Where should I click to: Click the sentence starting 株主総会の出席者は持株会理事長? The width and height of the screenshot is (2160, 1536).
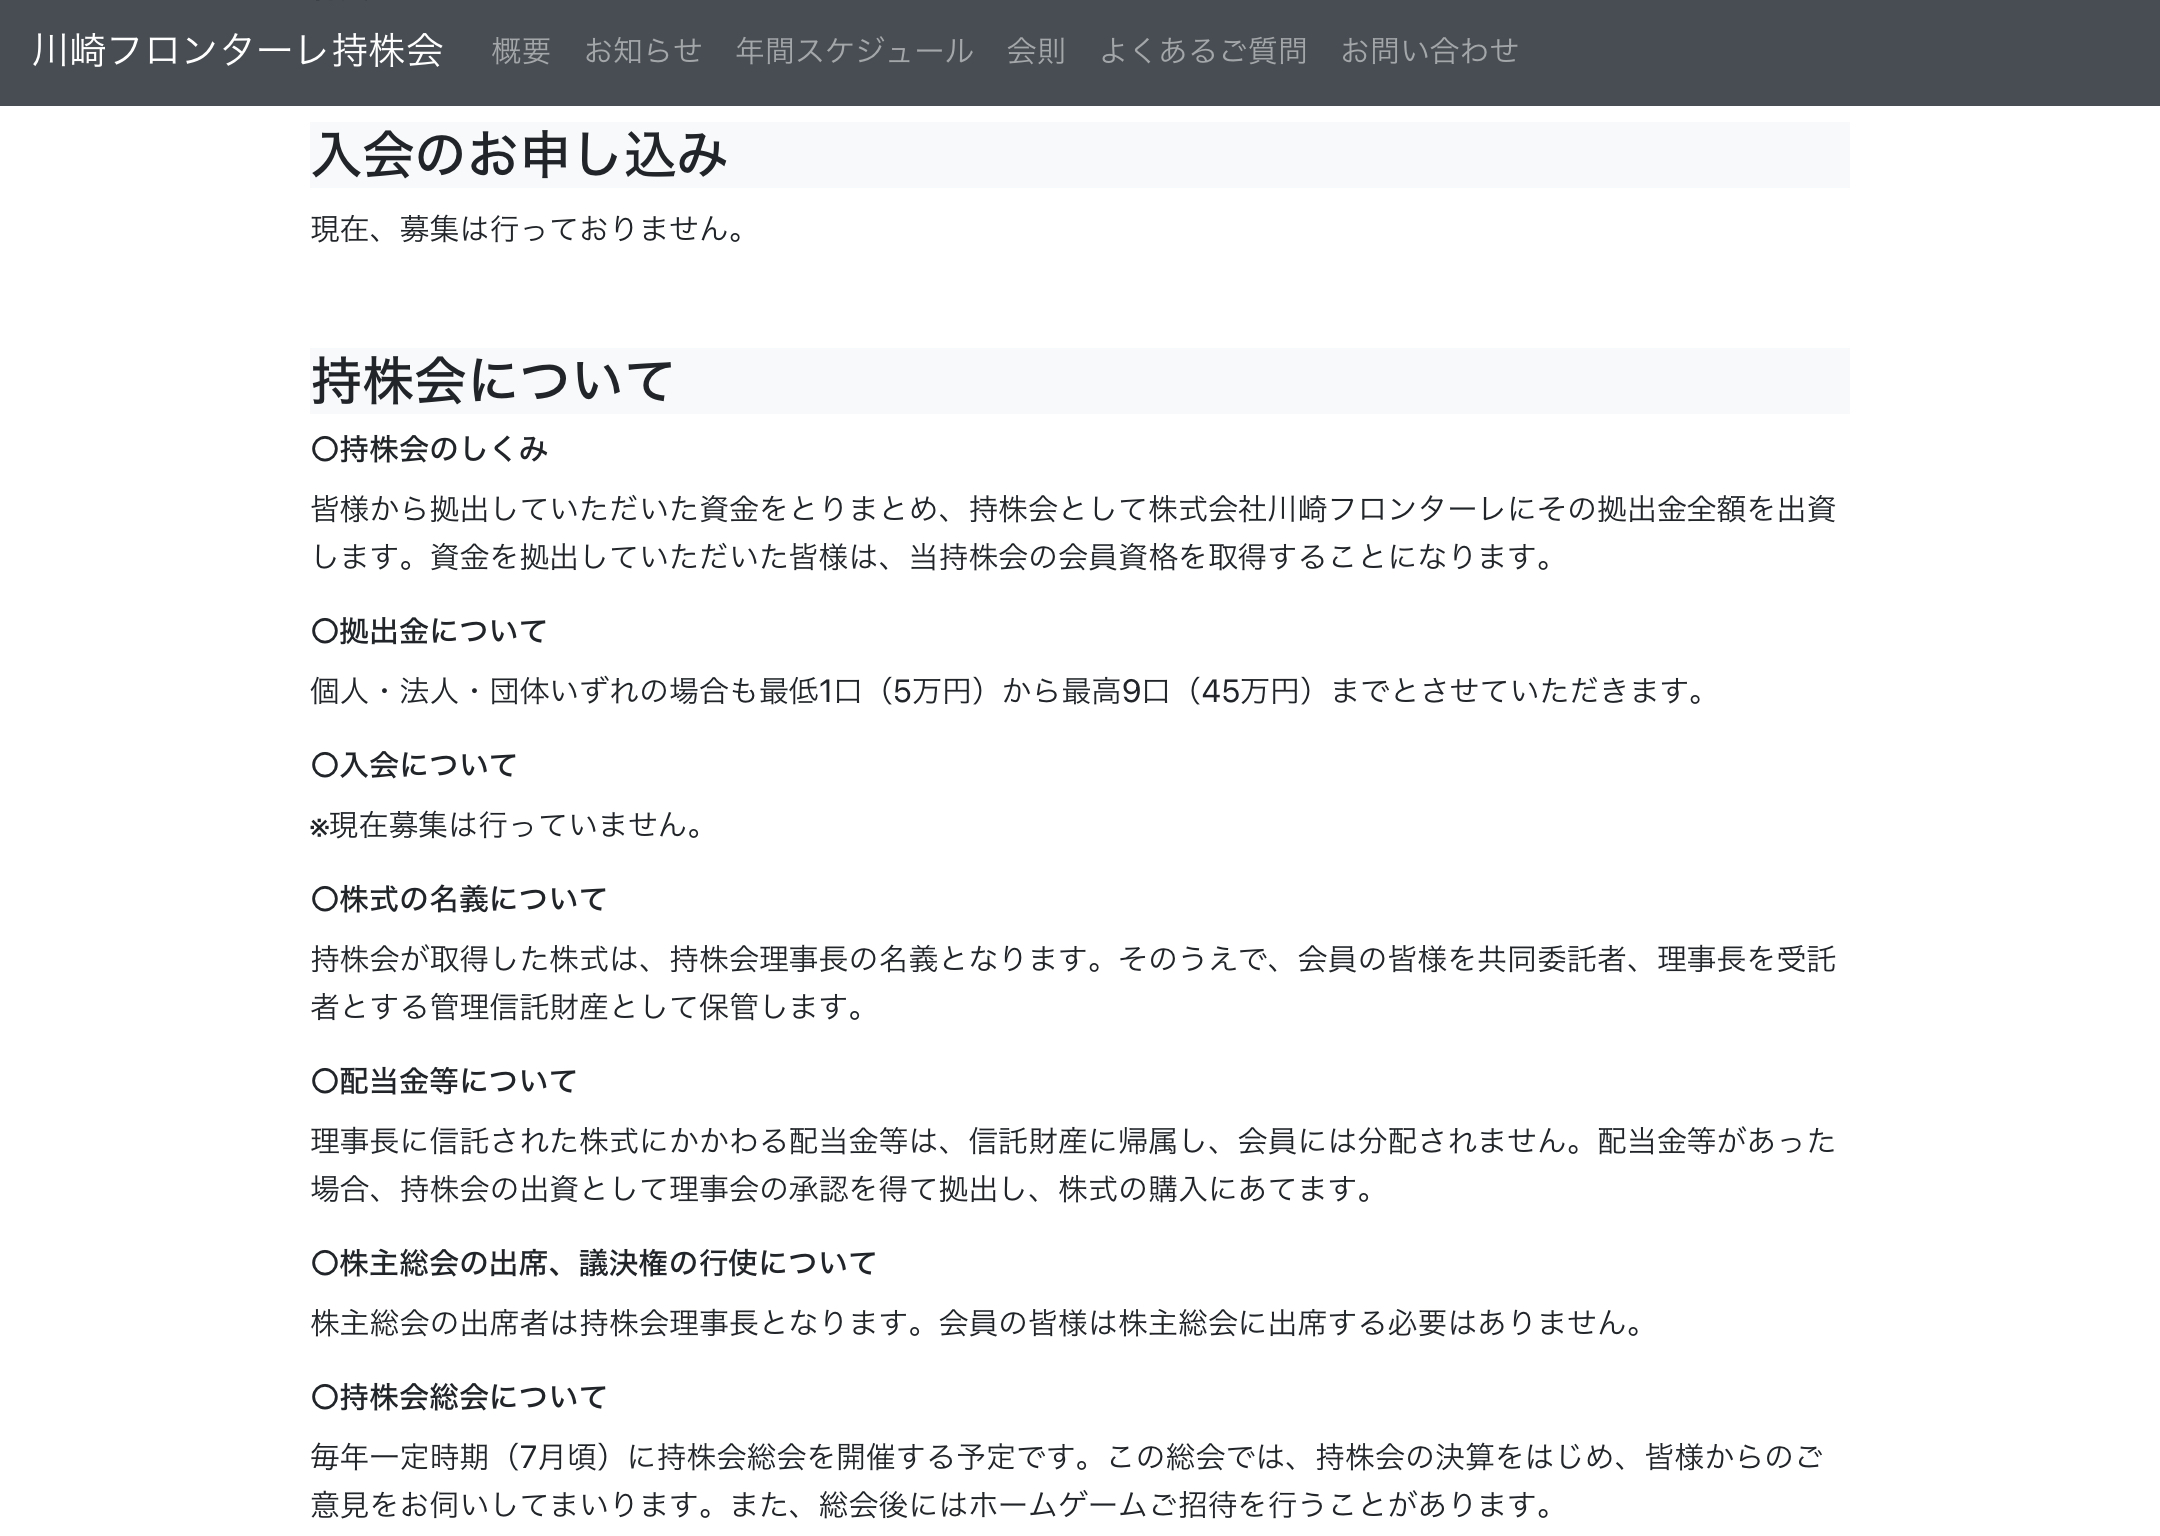pyautogui.click(x=978, y=1323)
